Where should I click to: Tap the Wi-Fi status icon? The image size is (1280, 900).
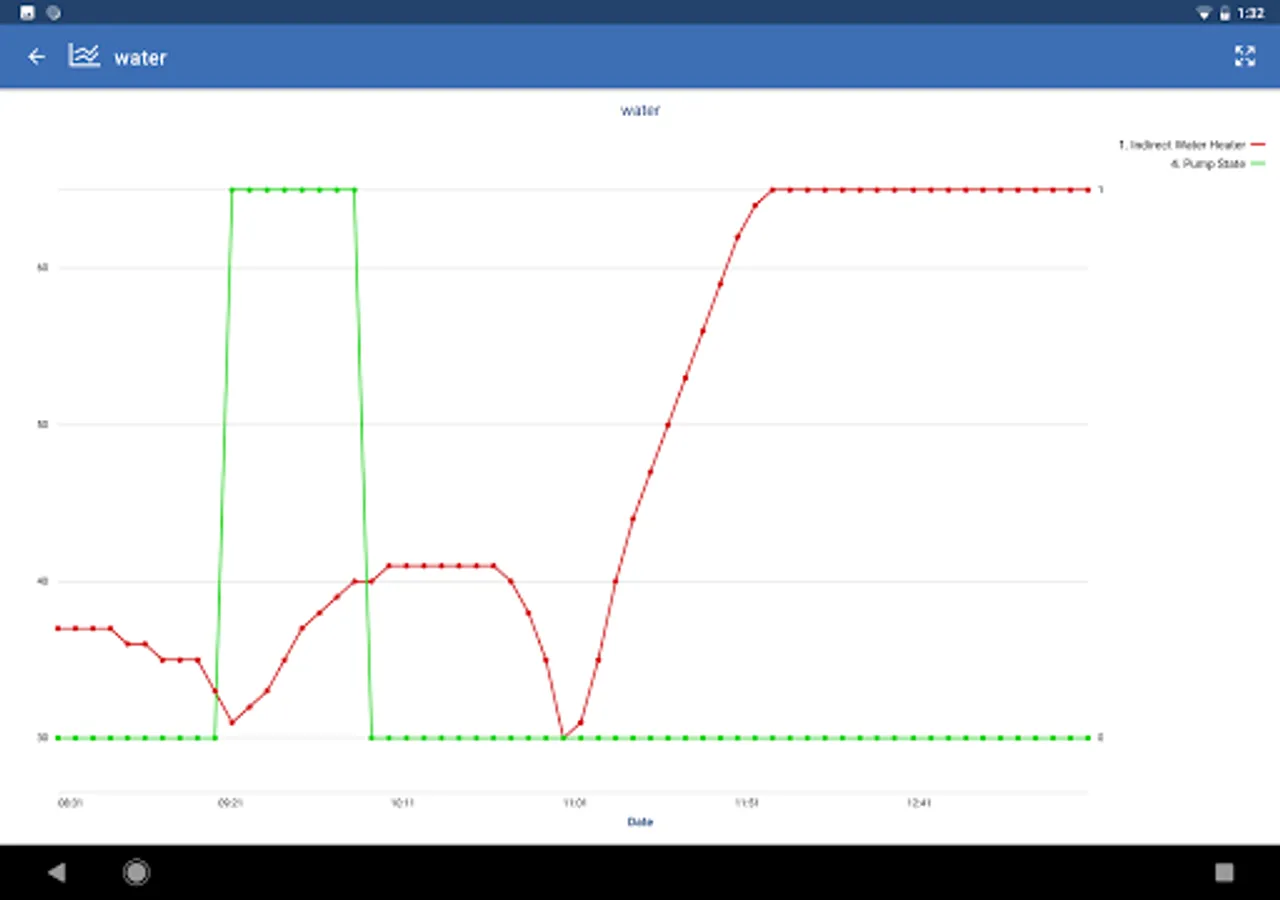point(1203,13)
